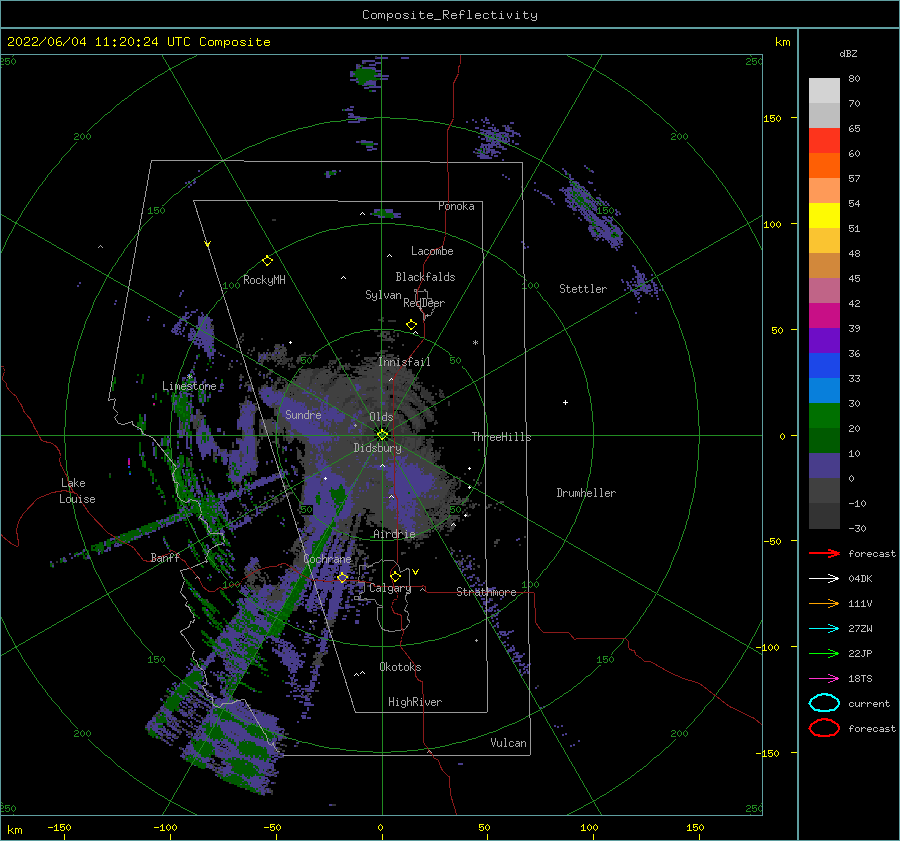
Task: Click the green 22JP arrow legend icon
Action: pos(824,653)
